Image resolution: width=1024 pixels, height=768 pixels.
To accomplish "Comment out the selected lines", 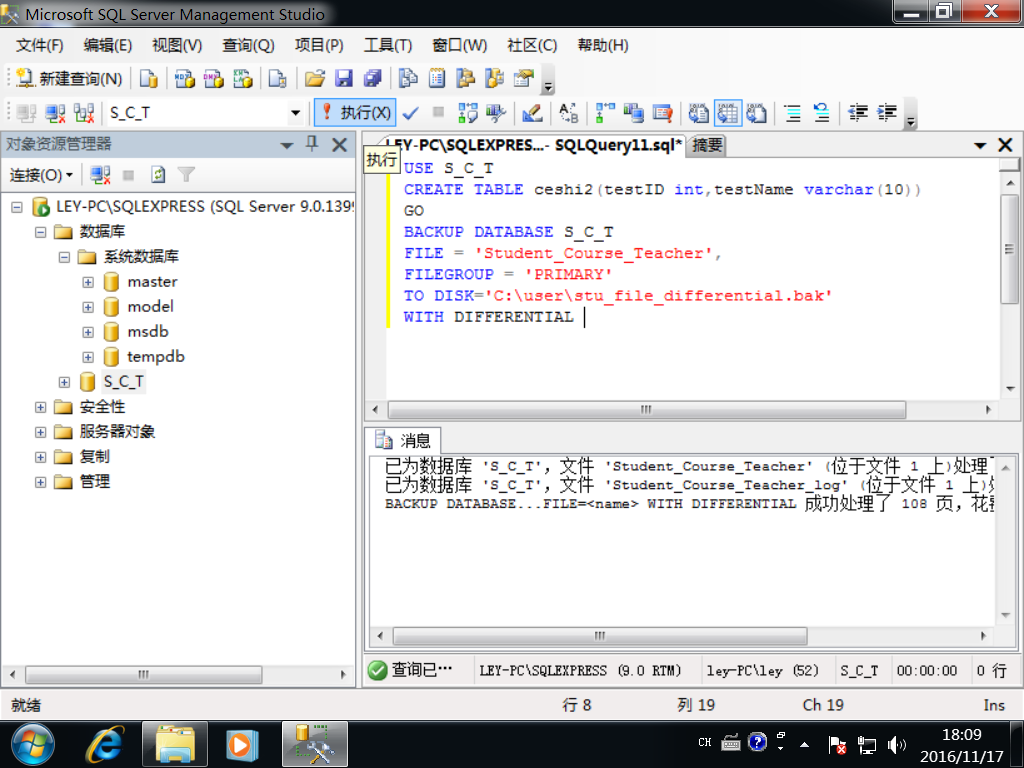I will 793,113.
